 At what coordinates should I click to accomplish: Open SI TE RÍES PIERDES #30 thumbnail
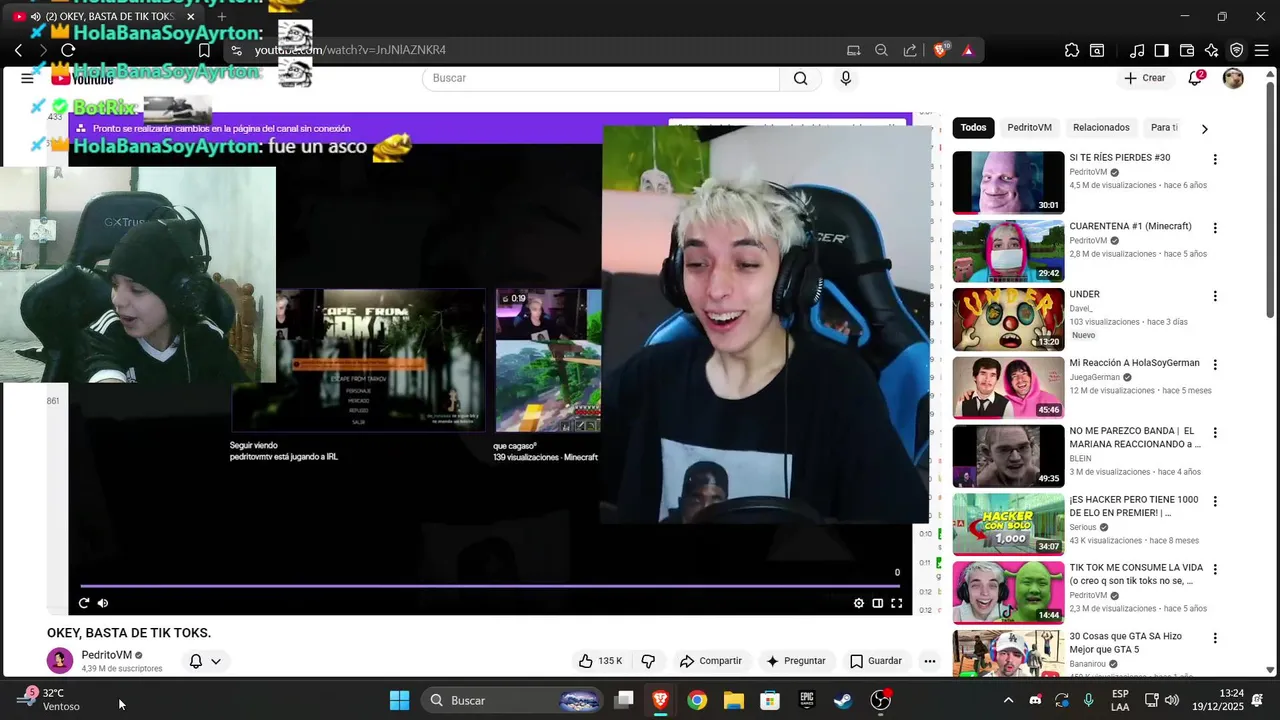coord(1008,182)
